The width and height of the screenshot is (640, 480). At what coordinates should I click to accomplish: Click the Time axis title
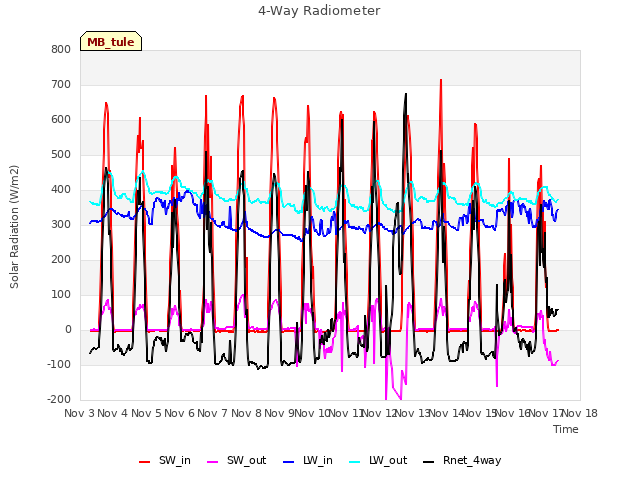tap(566, 429)
